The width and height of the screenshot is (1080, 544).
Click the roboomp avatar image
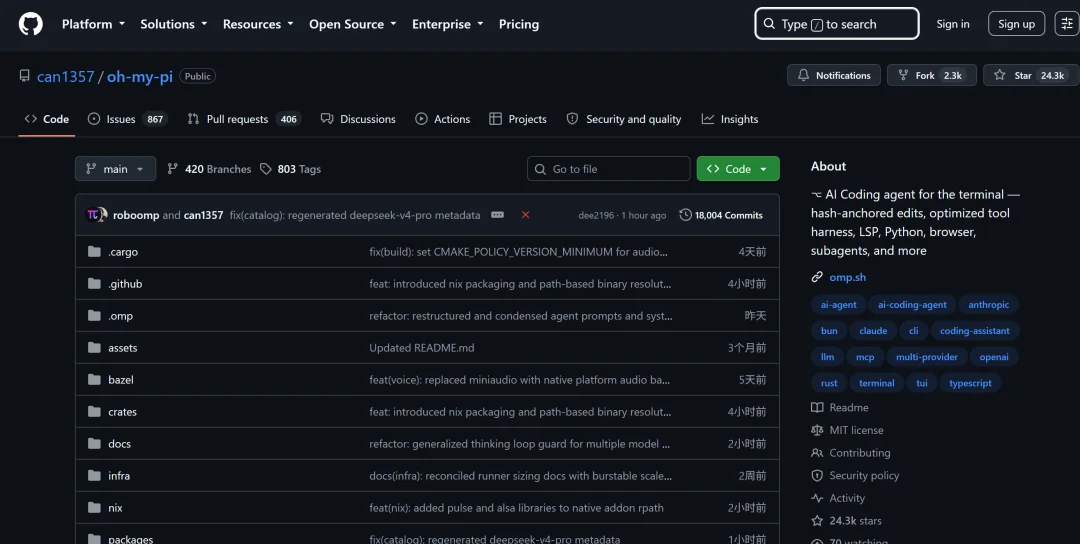tap(96, 215)
